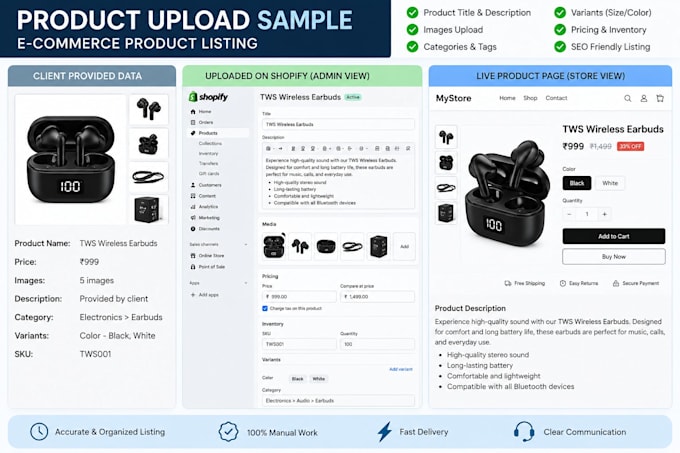Open Inventory under Products
Image resolution: width=680 pixels, height=453 pixels.
pyautogui.click(x=209, y=153)
